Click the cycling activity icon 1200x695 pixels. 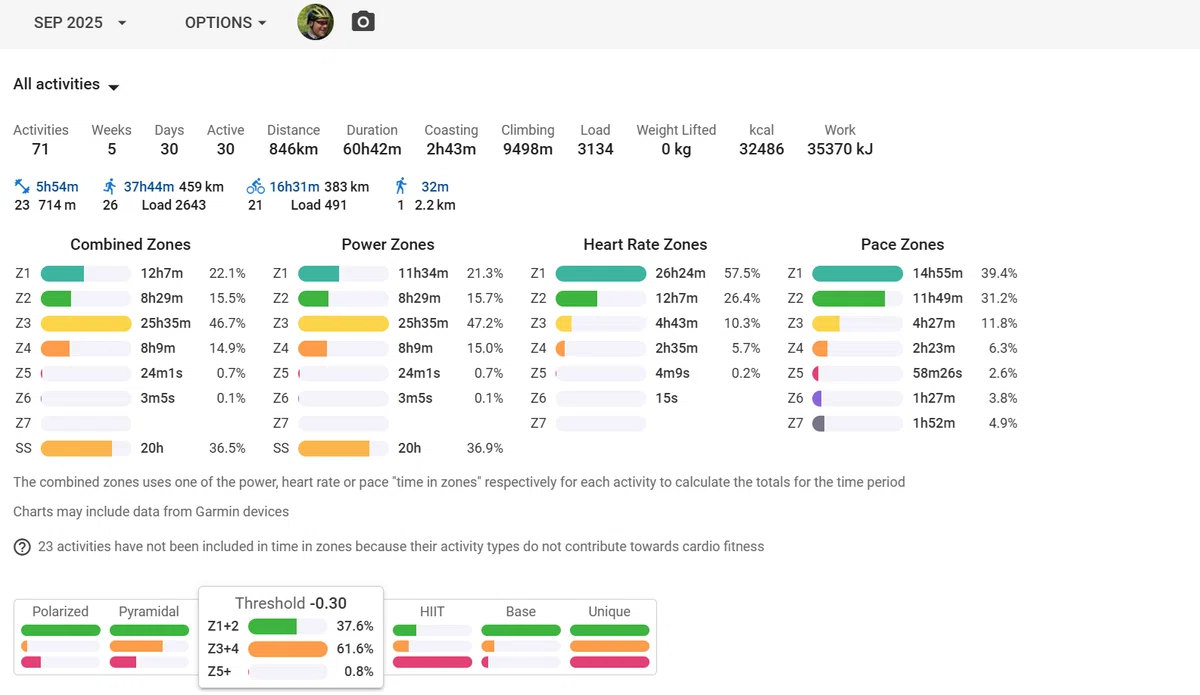[255, 186]
